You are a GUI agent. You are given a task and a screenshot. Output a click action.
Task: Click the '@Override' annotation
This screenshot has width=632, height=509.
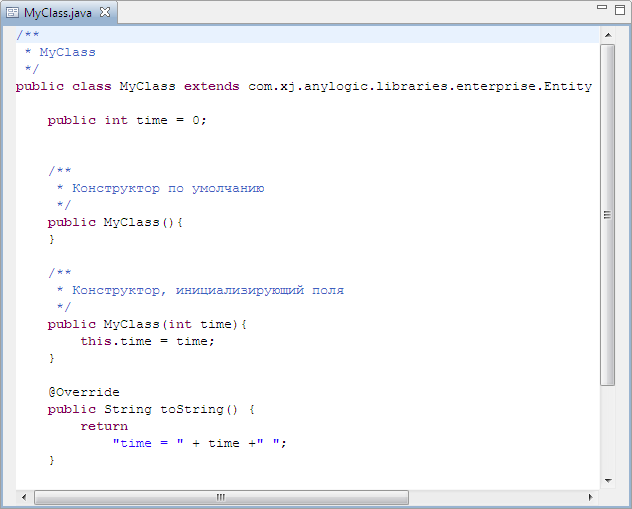(x=84, y=392)
